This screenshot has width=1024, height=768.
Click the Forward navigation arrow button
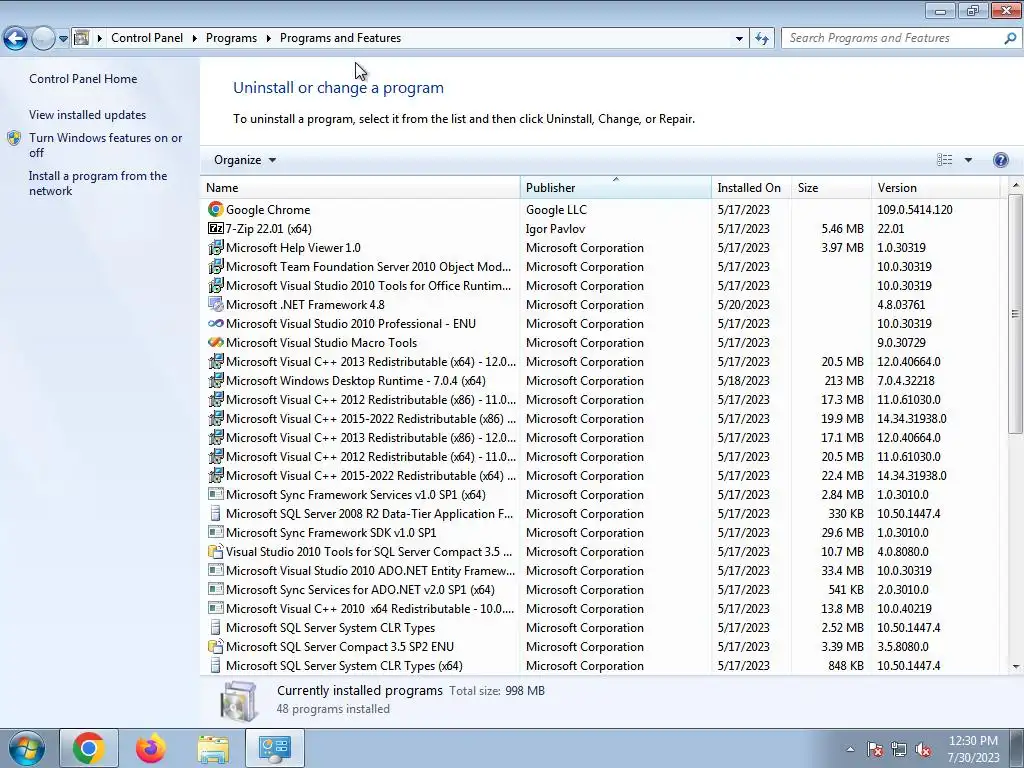tap(43, 39)
